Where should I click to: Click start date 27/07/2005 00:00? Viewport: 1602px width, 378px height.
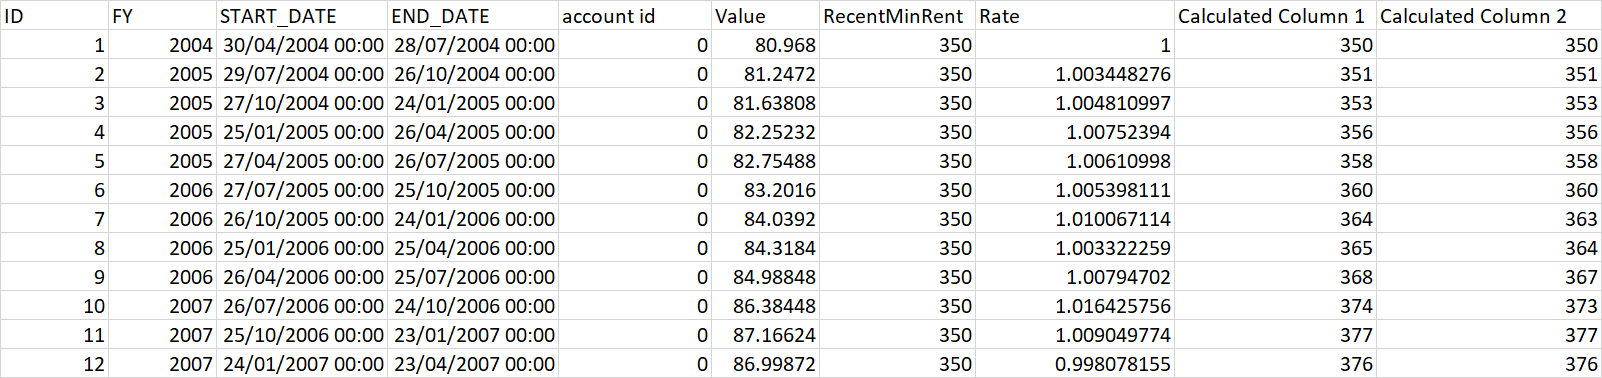point(301,190)
